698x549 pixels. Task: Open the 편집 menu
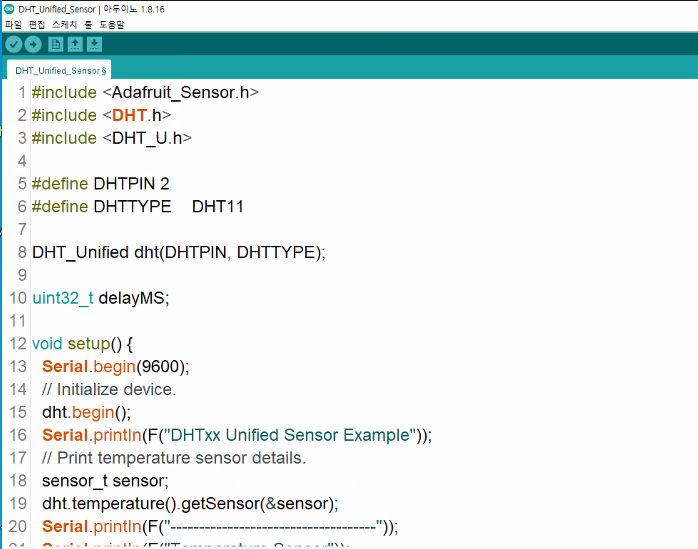(37, 24)
